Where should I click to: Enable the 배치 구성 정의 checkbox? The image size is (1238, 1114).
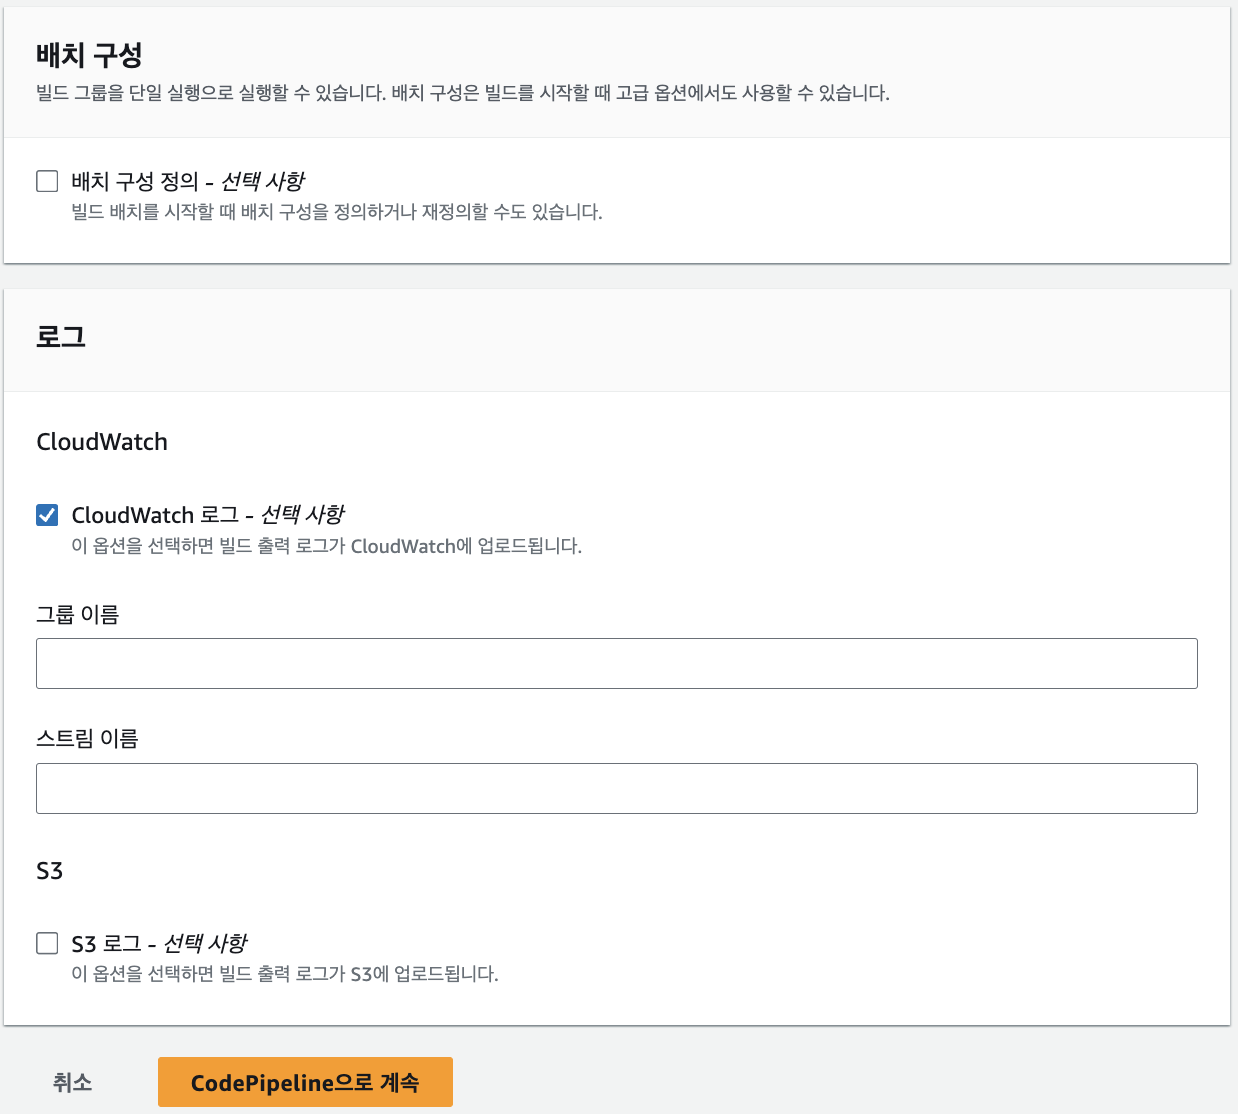click(47, 181)
